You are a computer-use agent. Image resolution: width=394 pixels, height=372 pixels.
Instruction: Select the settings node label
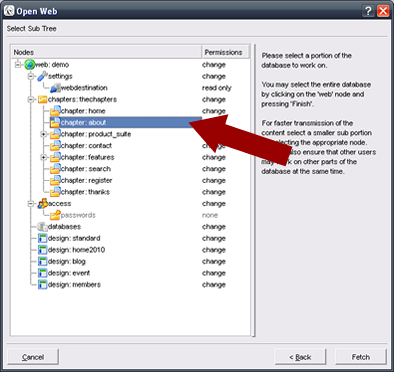coord(60,76)
